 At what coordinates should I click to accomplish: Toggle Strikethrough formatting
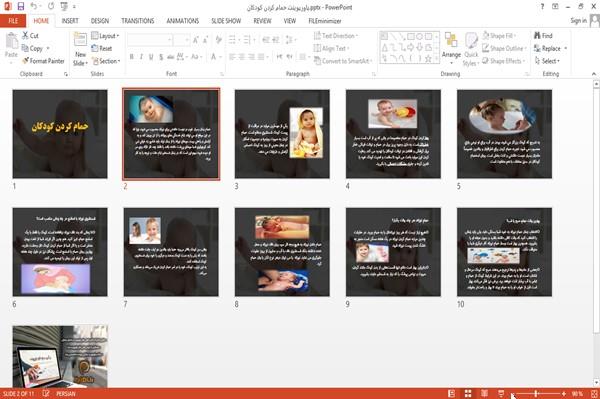pyautogui.click(x=171, y=57)
